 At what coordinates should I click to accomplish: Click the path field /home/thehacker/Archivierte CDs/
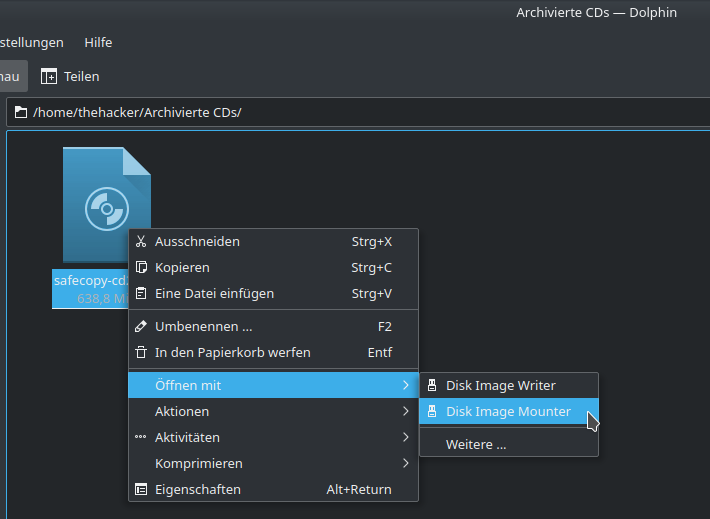[300, 112]
